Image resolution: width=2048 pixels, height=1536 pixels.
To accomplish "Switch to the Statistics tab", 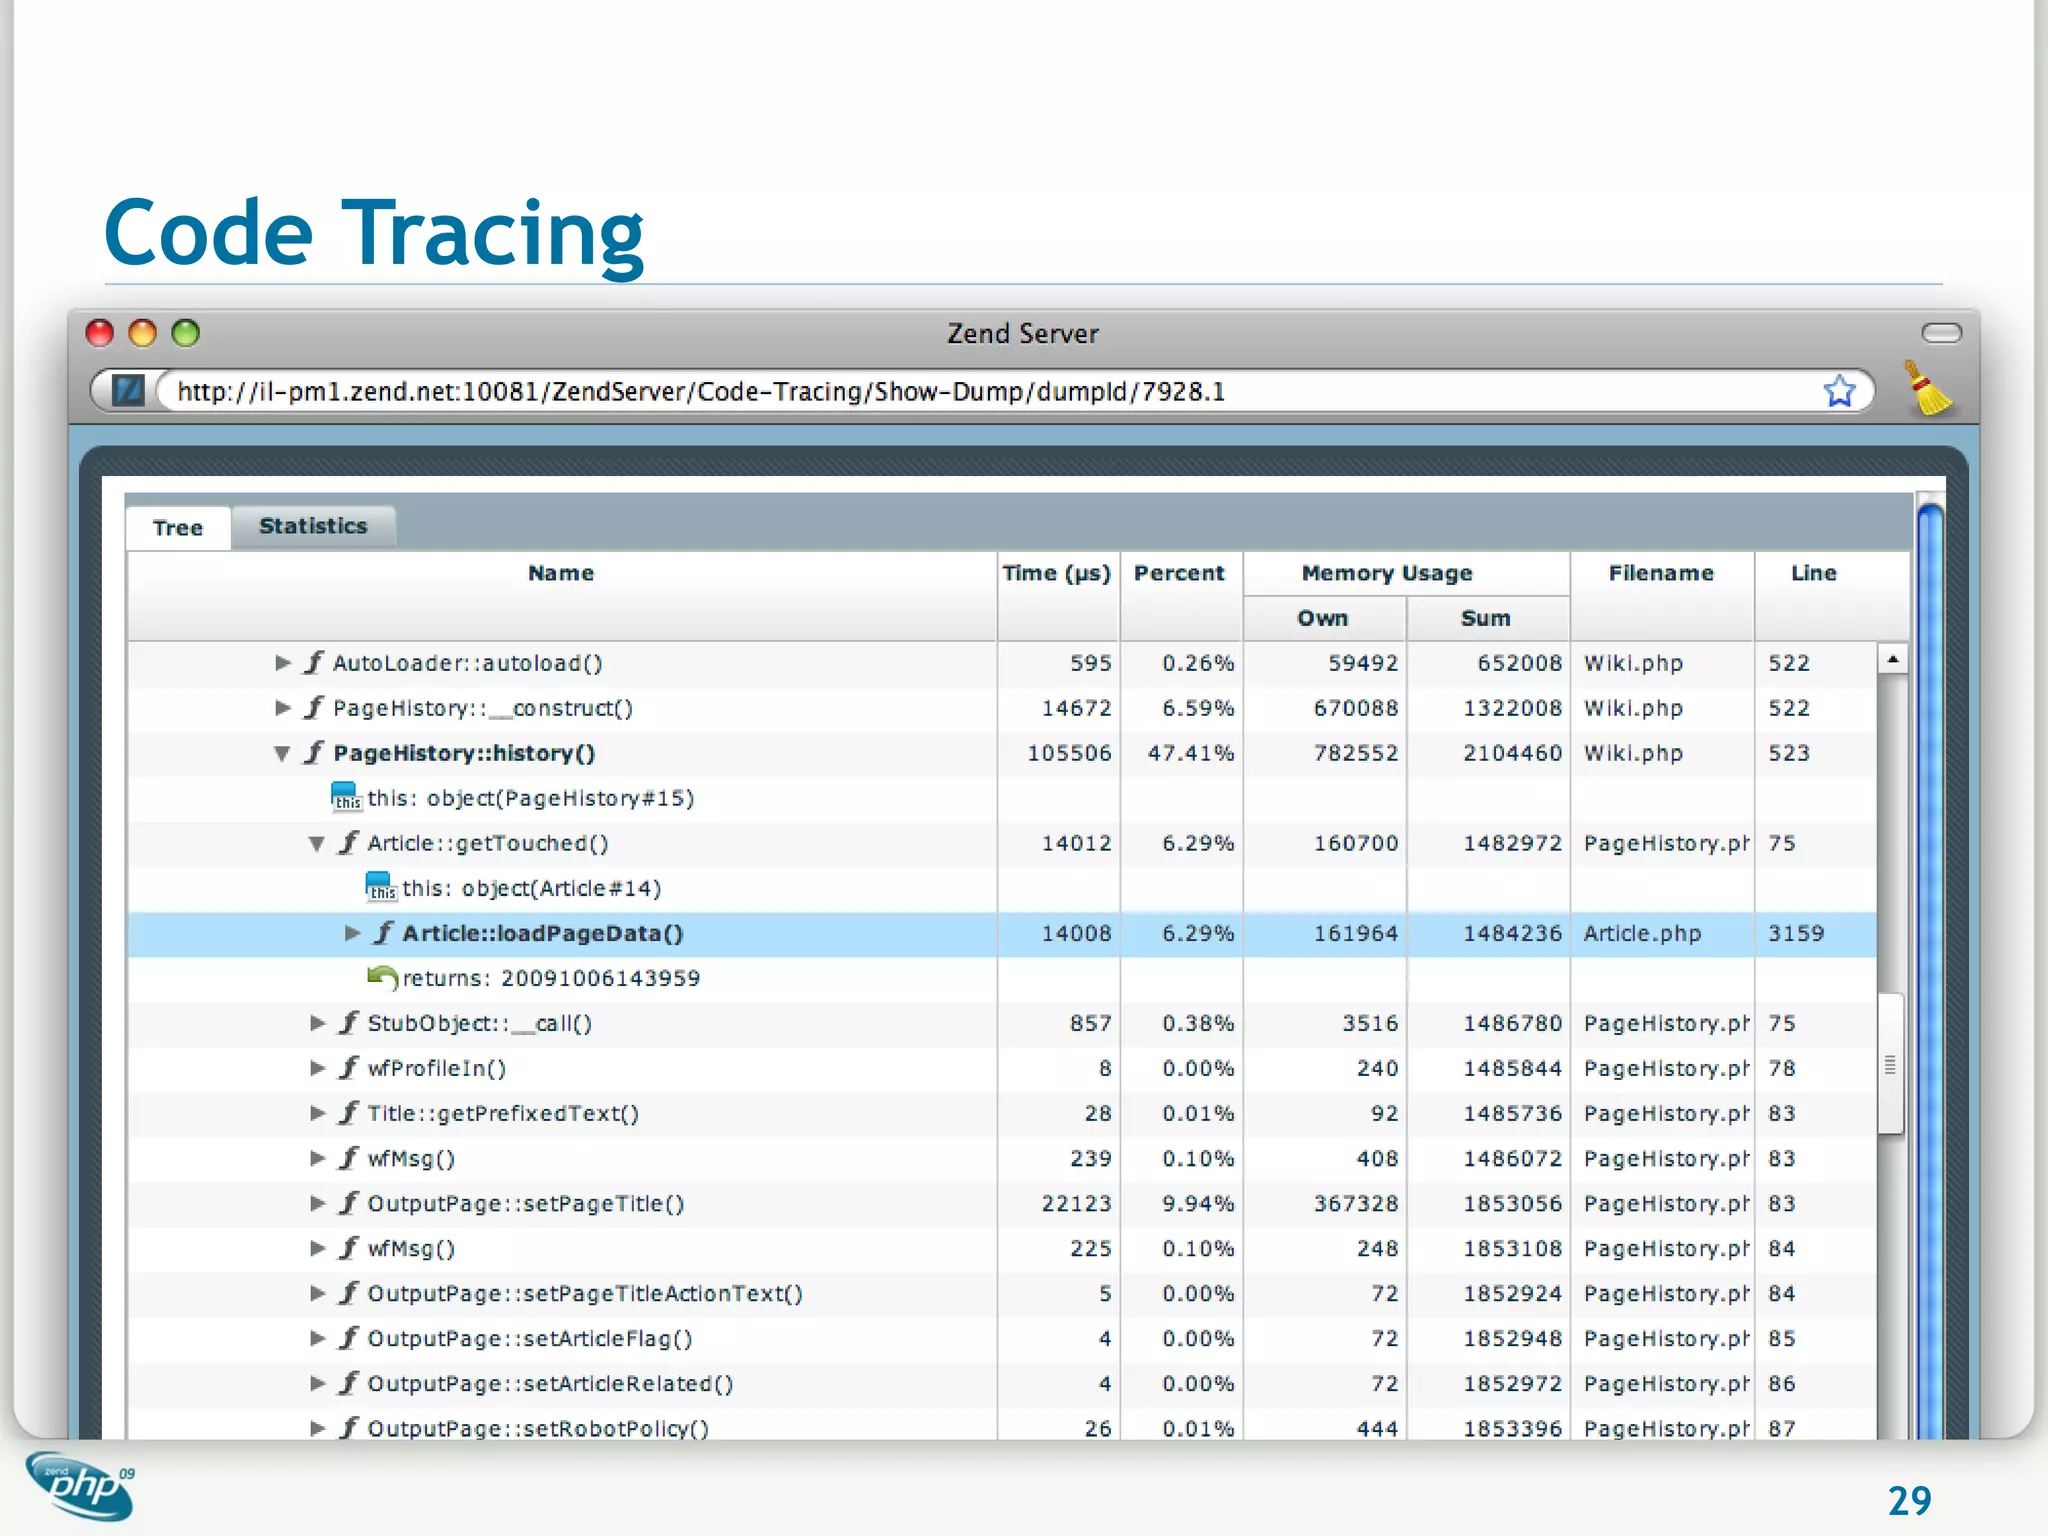I will [313, 526].
